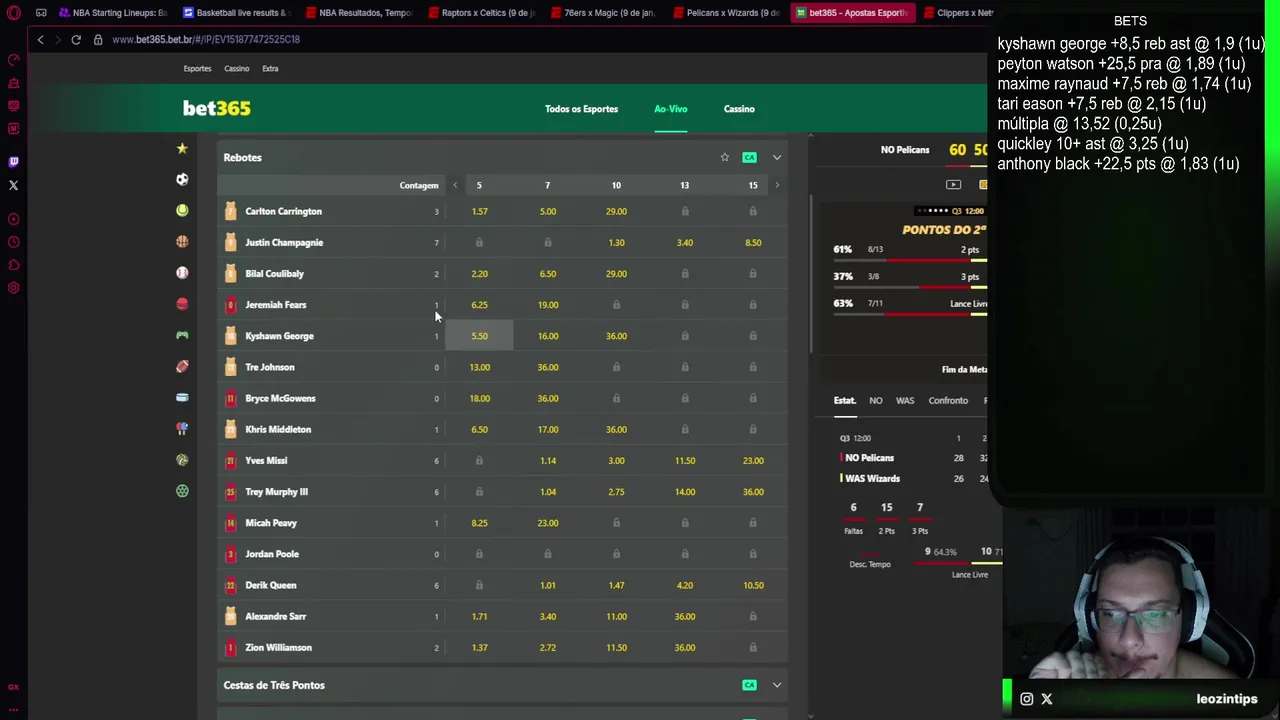The width and height of the screenshot is (1280, 720).
Task: Switch to 76ers x Magic browser tab
Action: (604, 13)
